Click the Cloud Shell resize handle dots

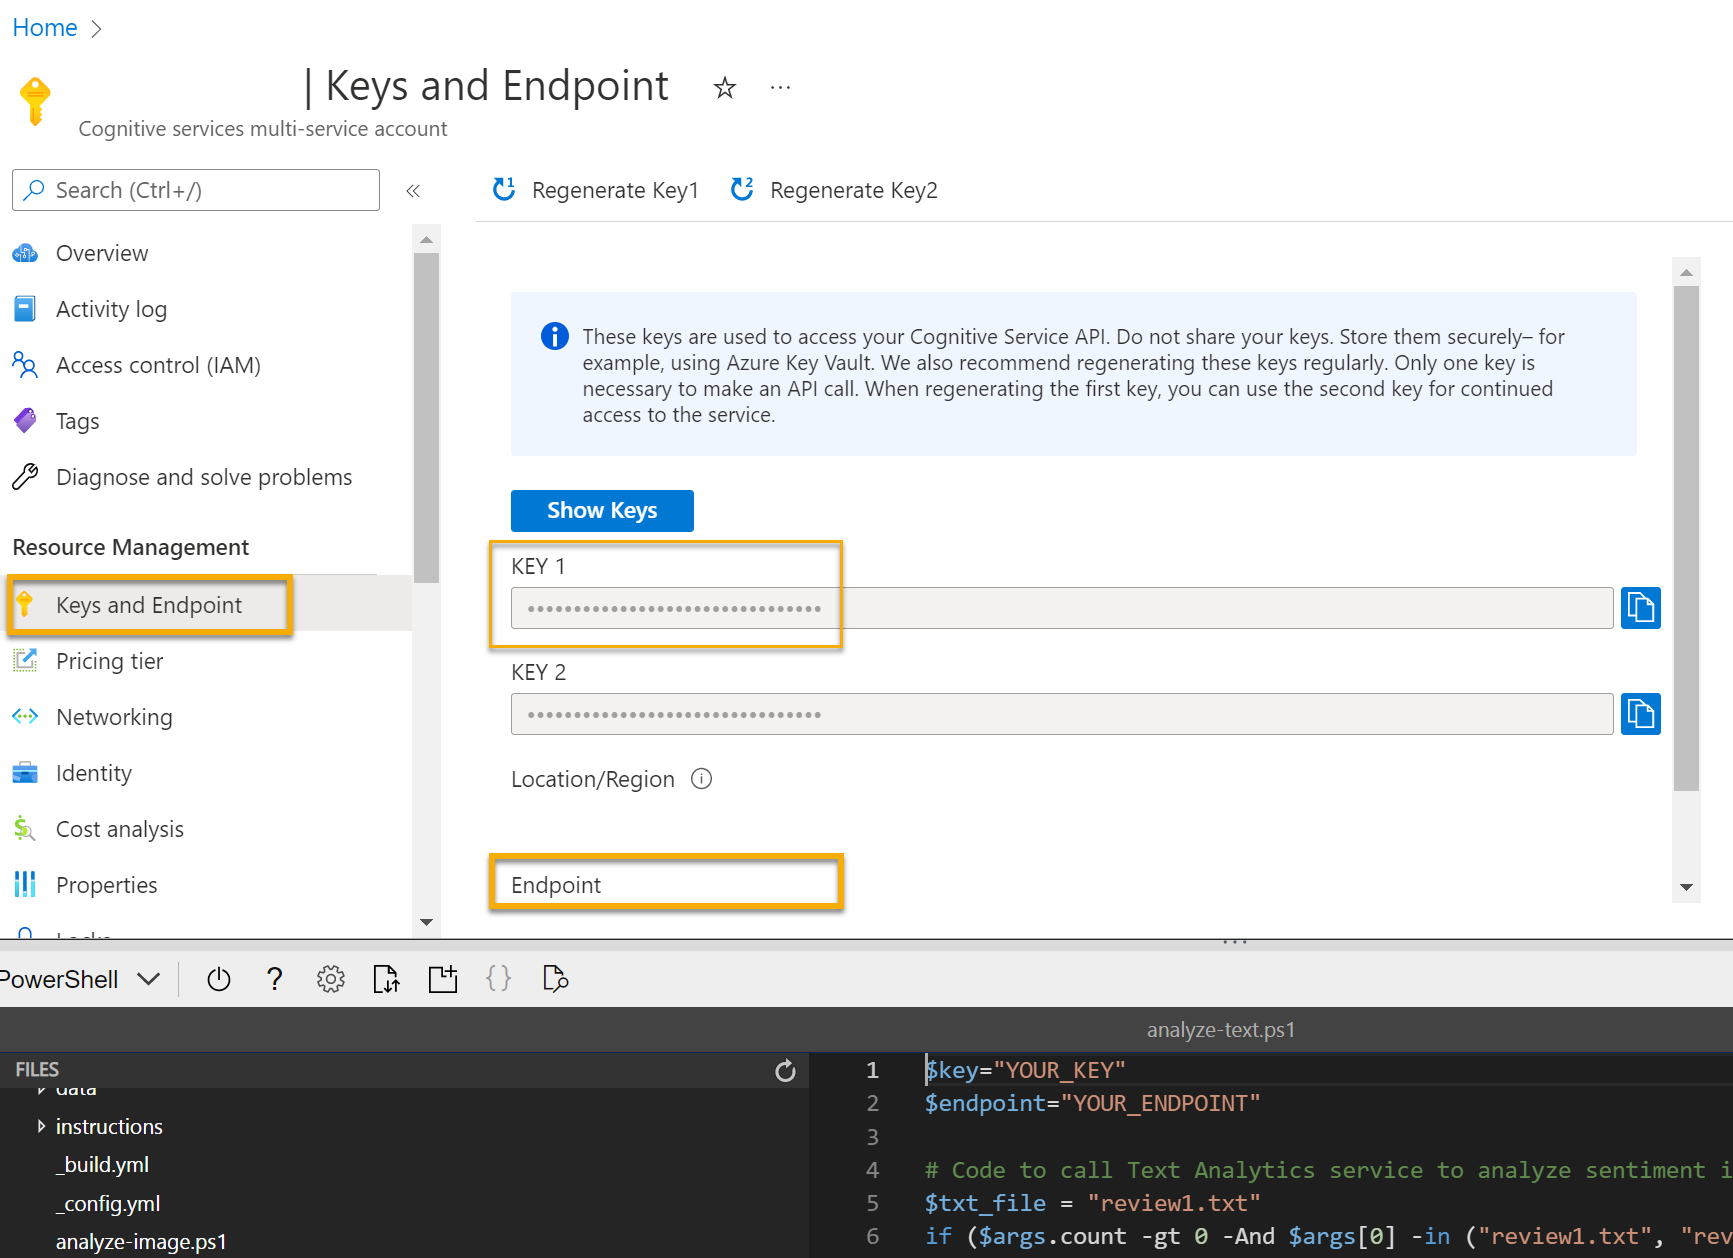tap(1235, 942)
